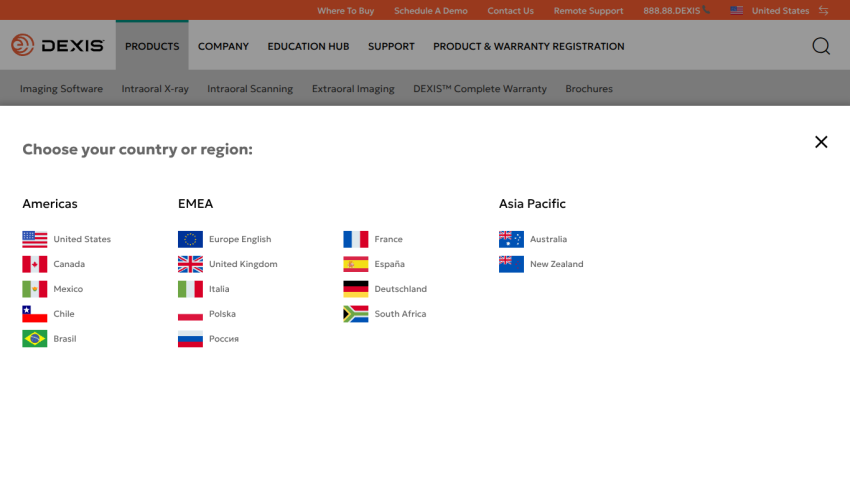Click the DEXIS logo
Viewport: 850px width, 478px height.
[58, 45]
